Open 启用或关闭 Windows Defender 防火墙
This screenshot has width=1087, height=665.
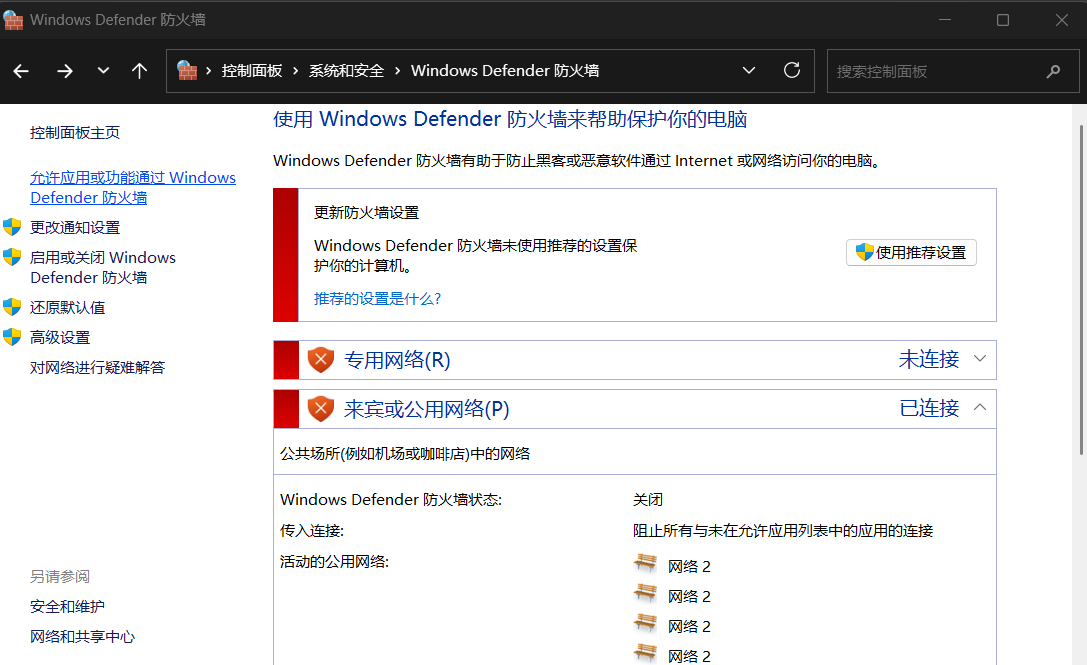103,267
